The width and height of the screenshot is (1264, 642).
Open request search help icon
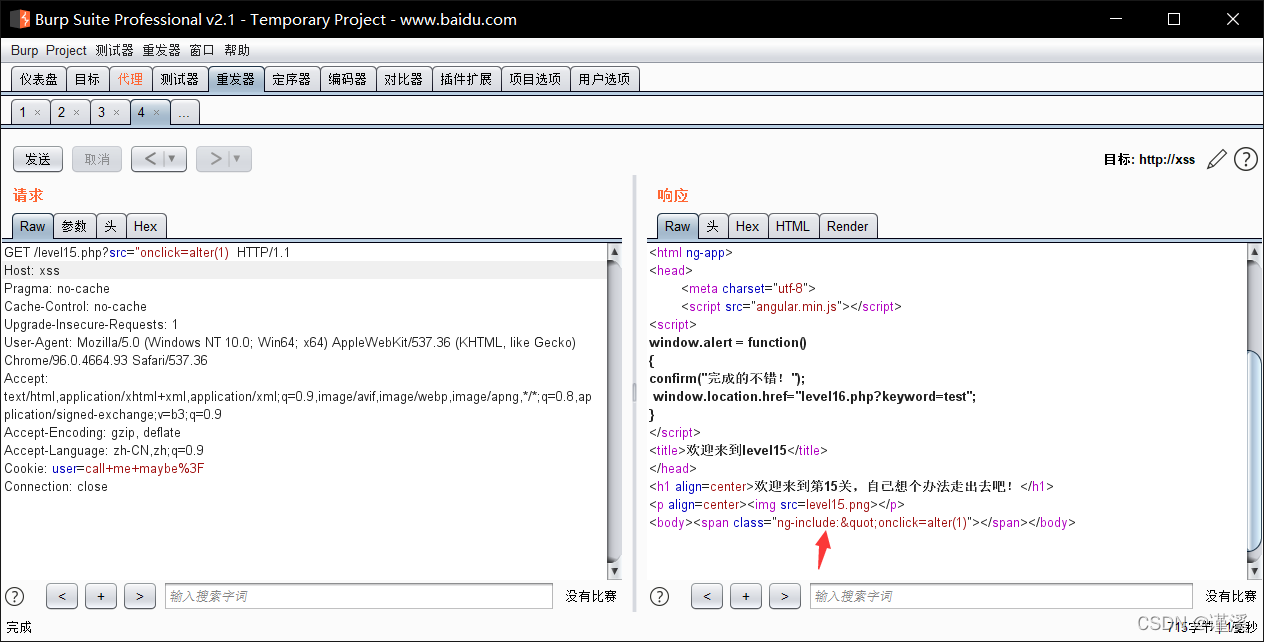click(x=15, y=596)
